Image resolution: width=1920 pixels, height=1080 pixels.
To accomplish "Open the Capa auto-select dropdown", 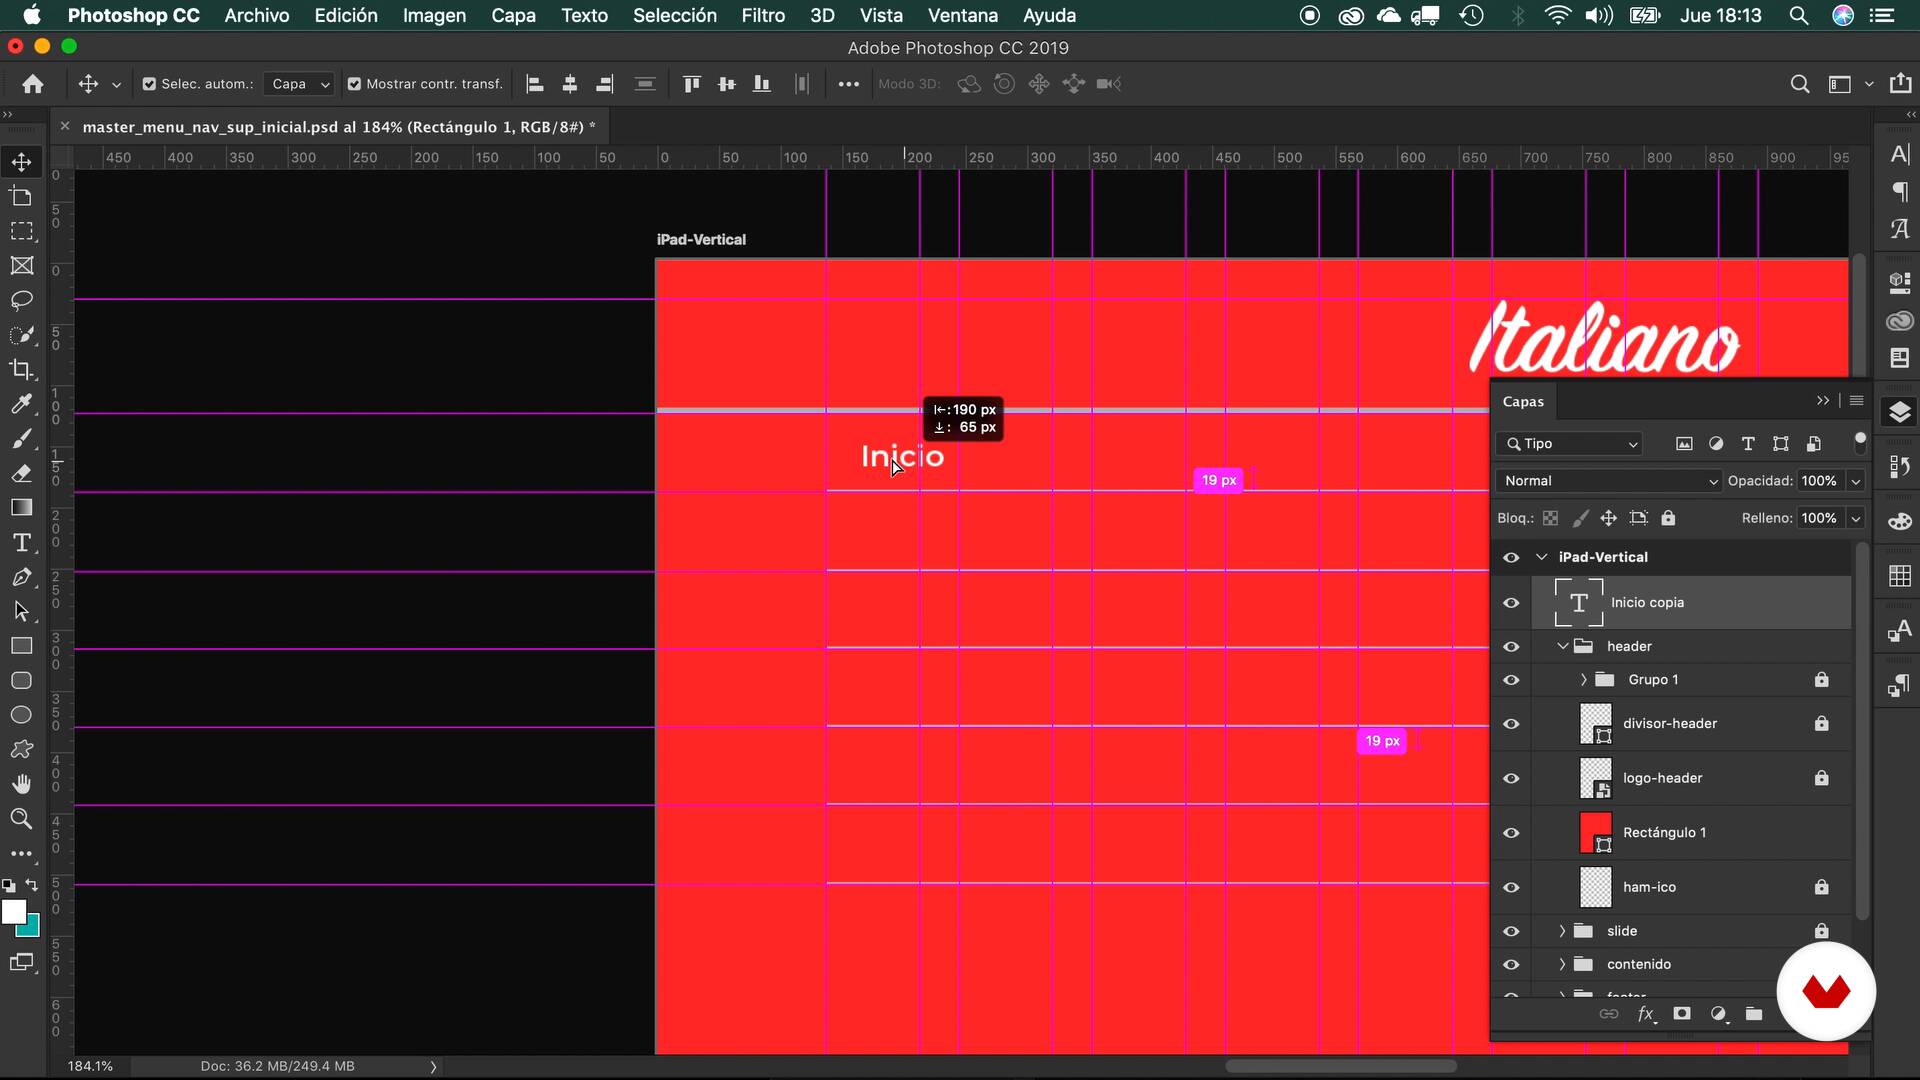I will (299, 84).
